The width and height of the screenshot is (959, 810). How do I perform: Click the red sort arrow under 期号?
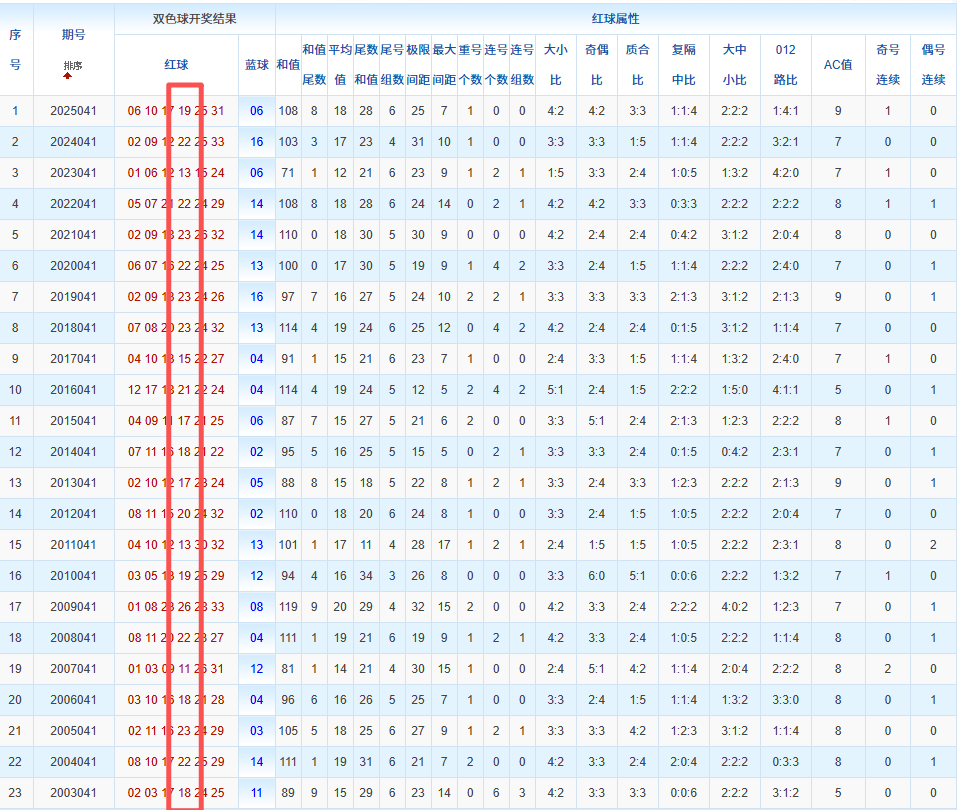click(68, 76)
